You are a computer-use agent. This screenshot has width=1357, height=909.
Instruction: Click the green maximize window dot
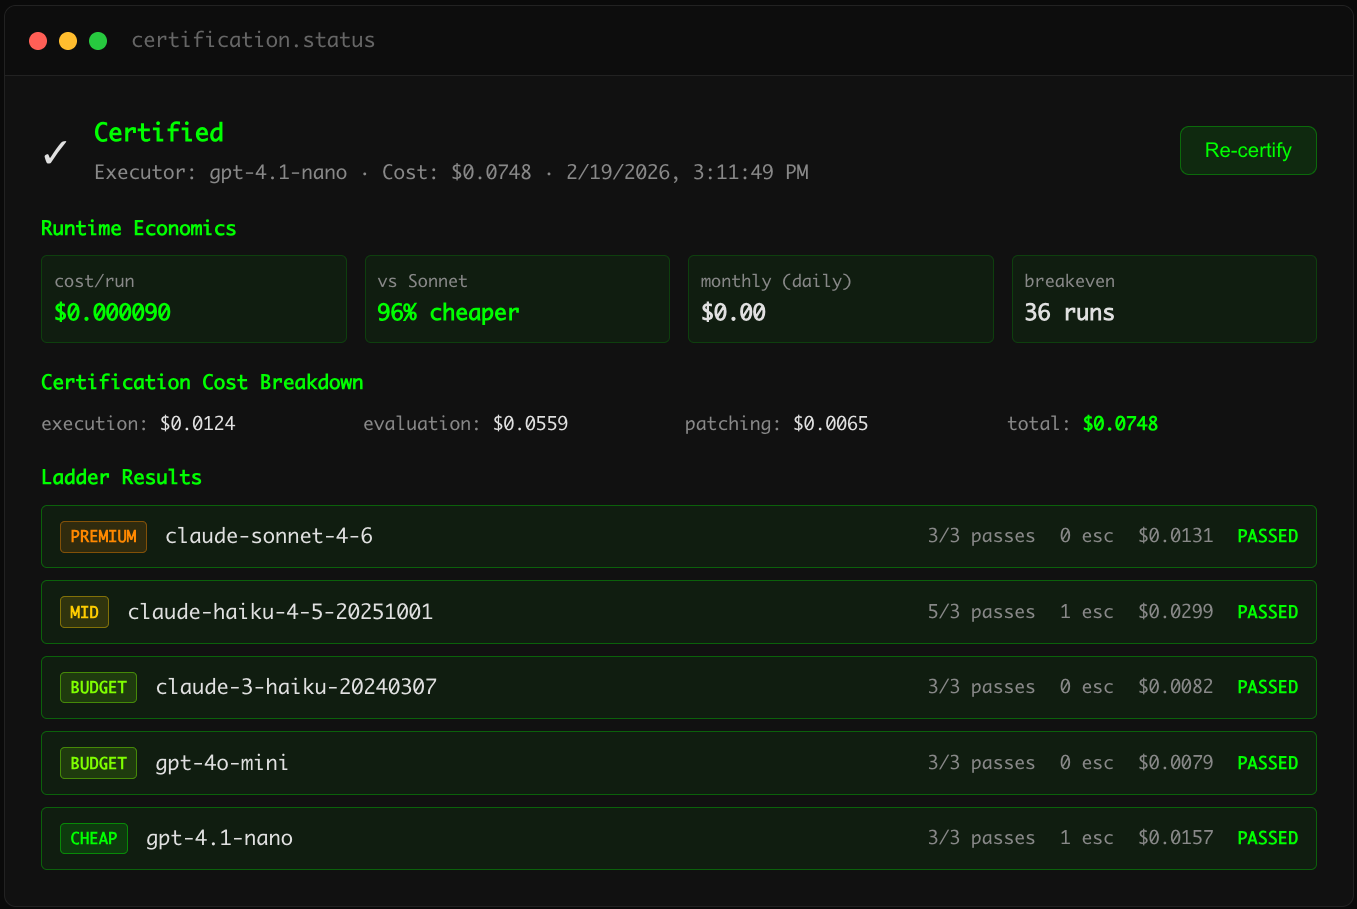coord(98,41)
